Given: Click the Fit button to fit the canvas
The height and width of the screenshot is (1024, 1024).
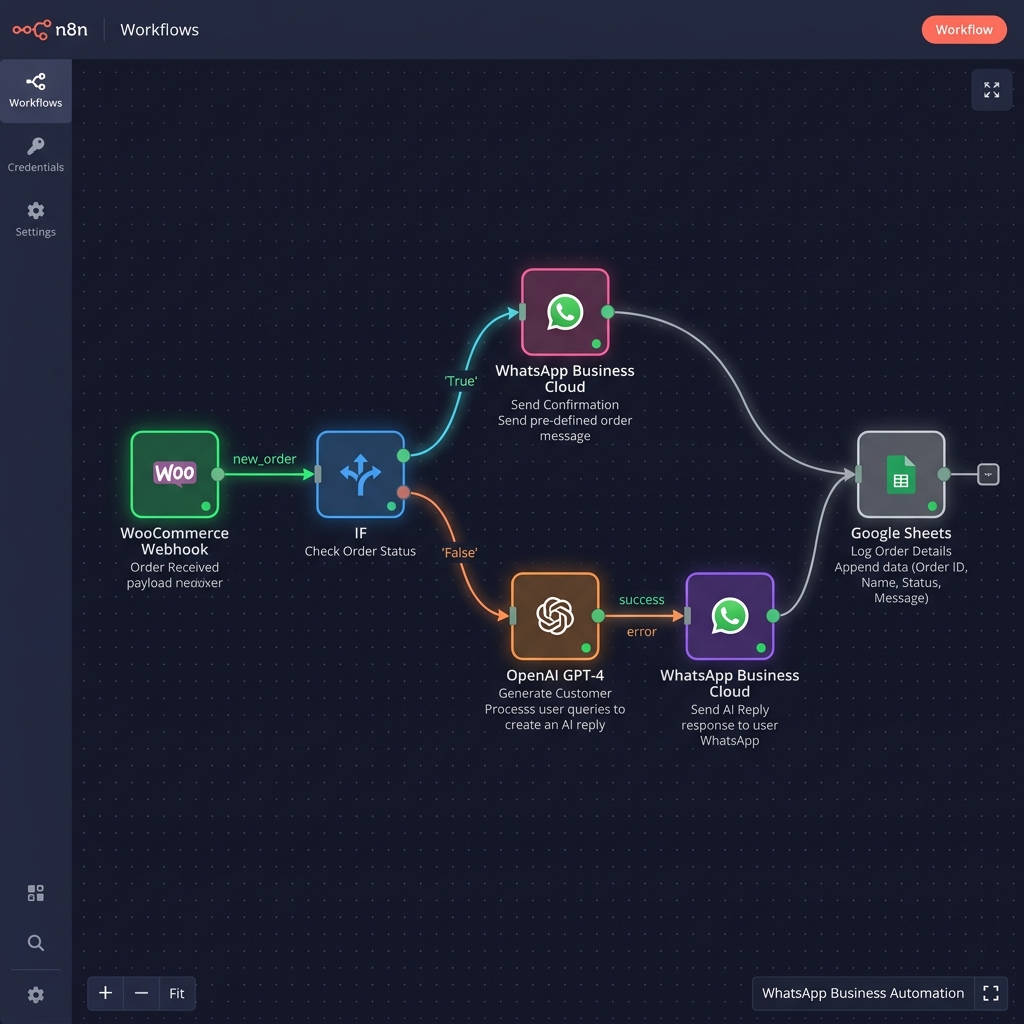Looking at the screenshot, I should [x=177, y=993].
